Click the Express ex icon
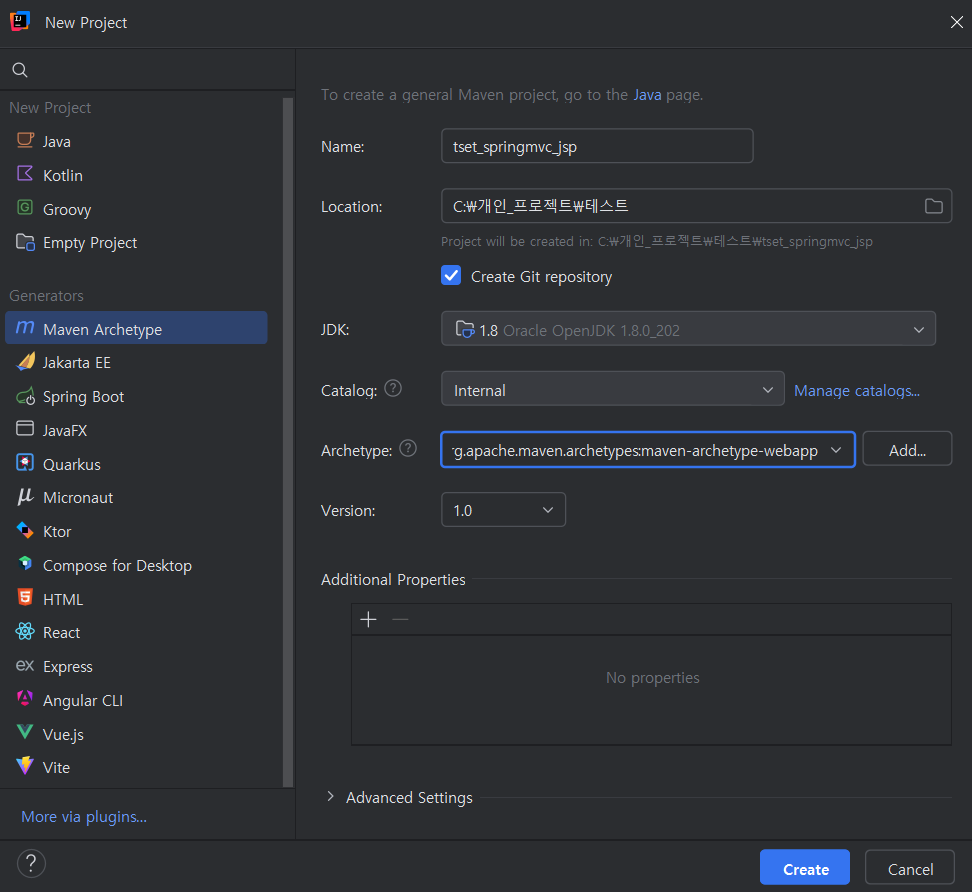The width and height of the screenshot is (972, 892). tap(25, 666)
